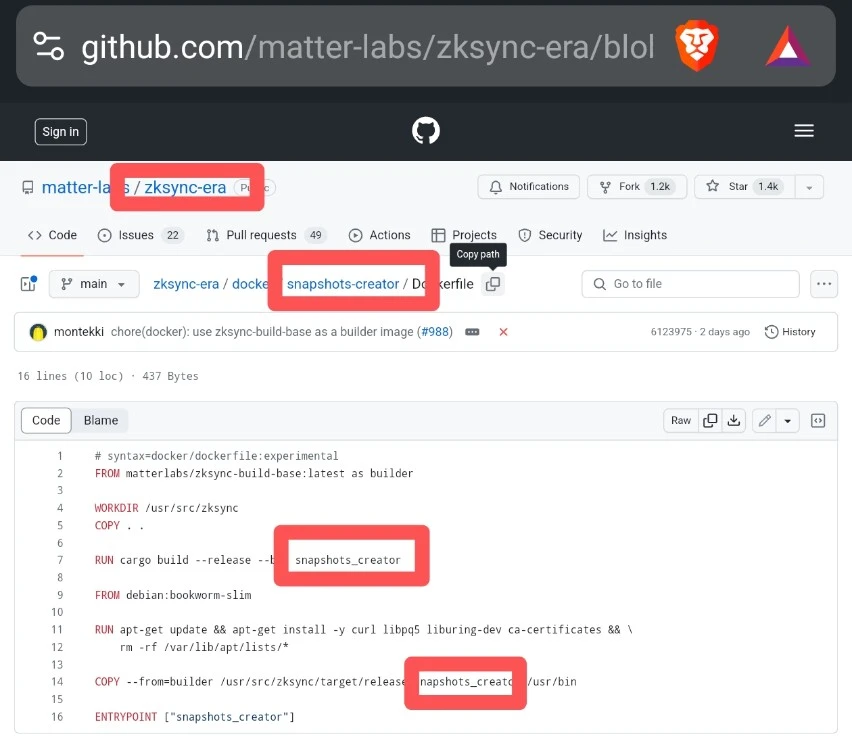
Task: Switch to the Code view
Action: tap(46, 421)
